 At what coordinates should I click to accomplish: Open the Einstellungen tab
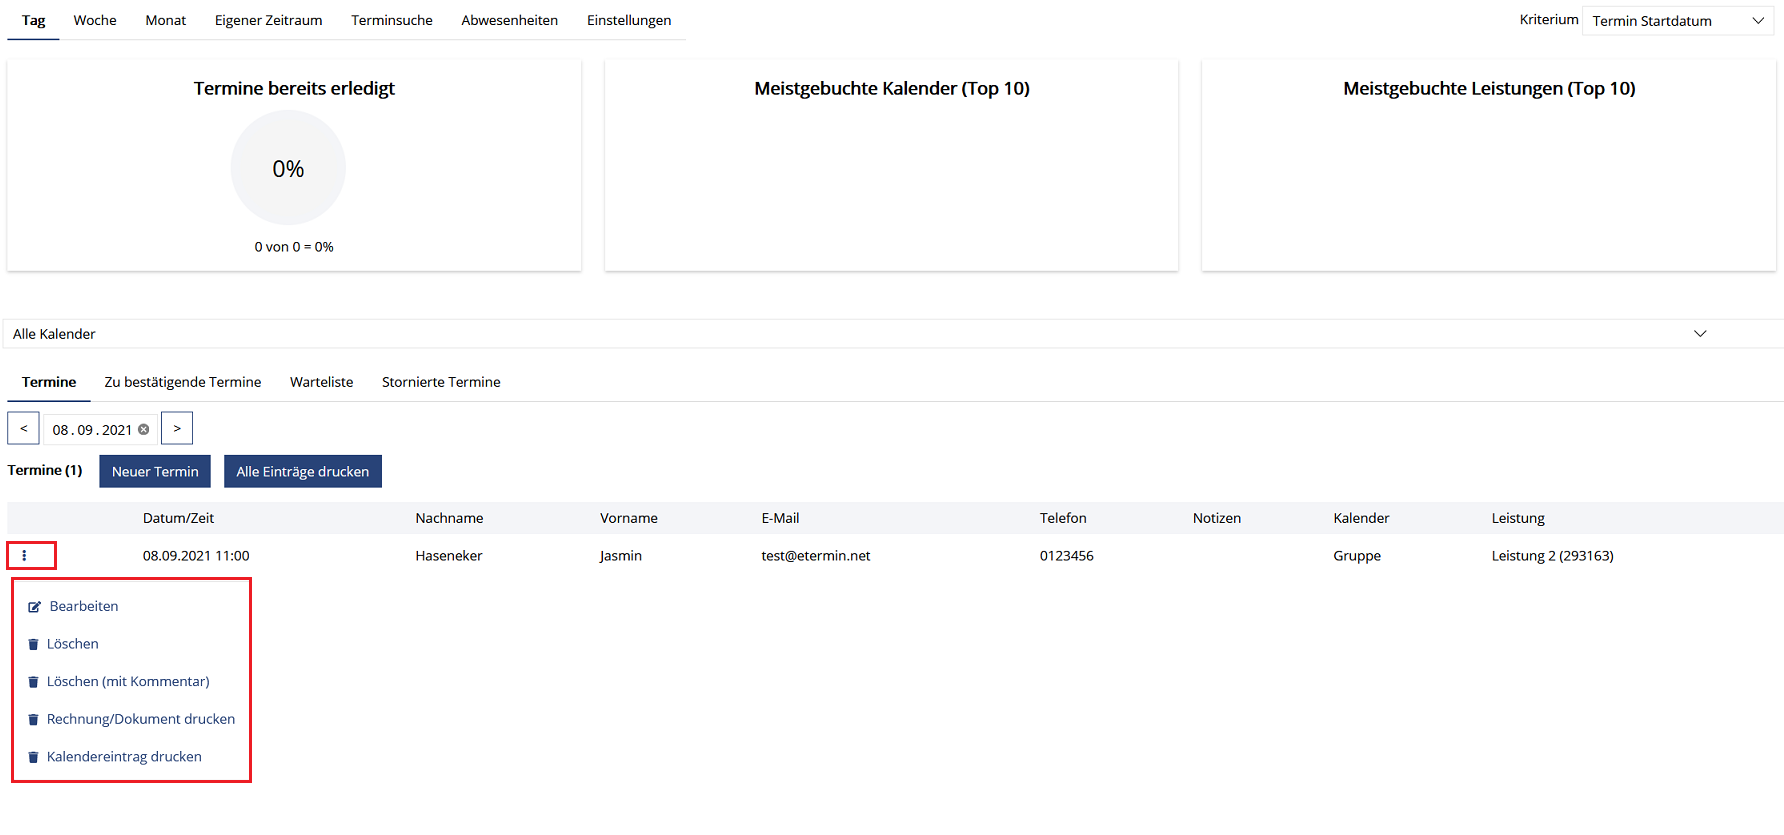(629, 20)
